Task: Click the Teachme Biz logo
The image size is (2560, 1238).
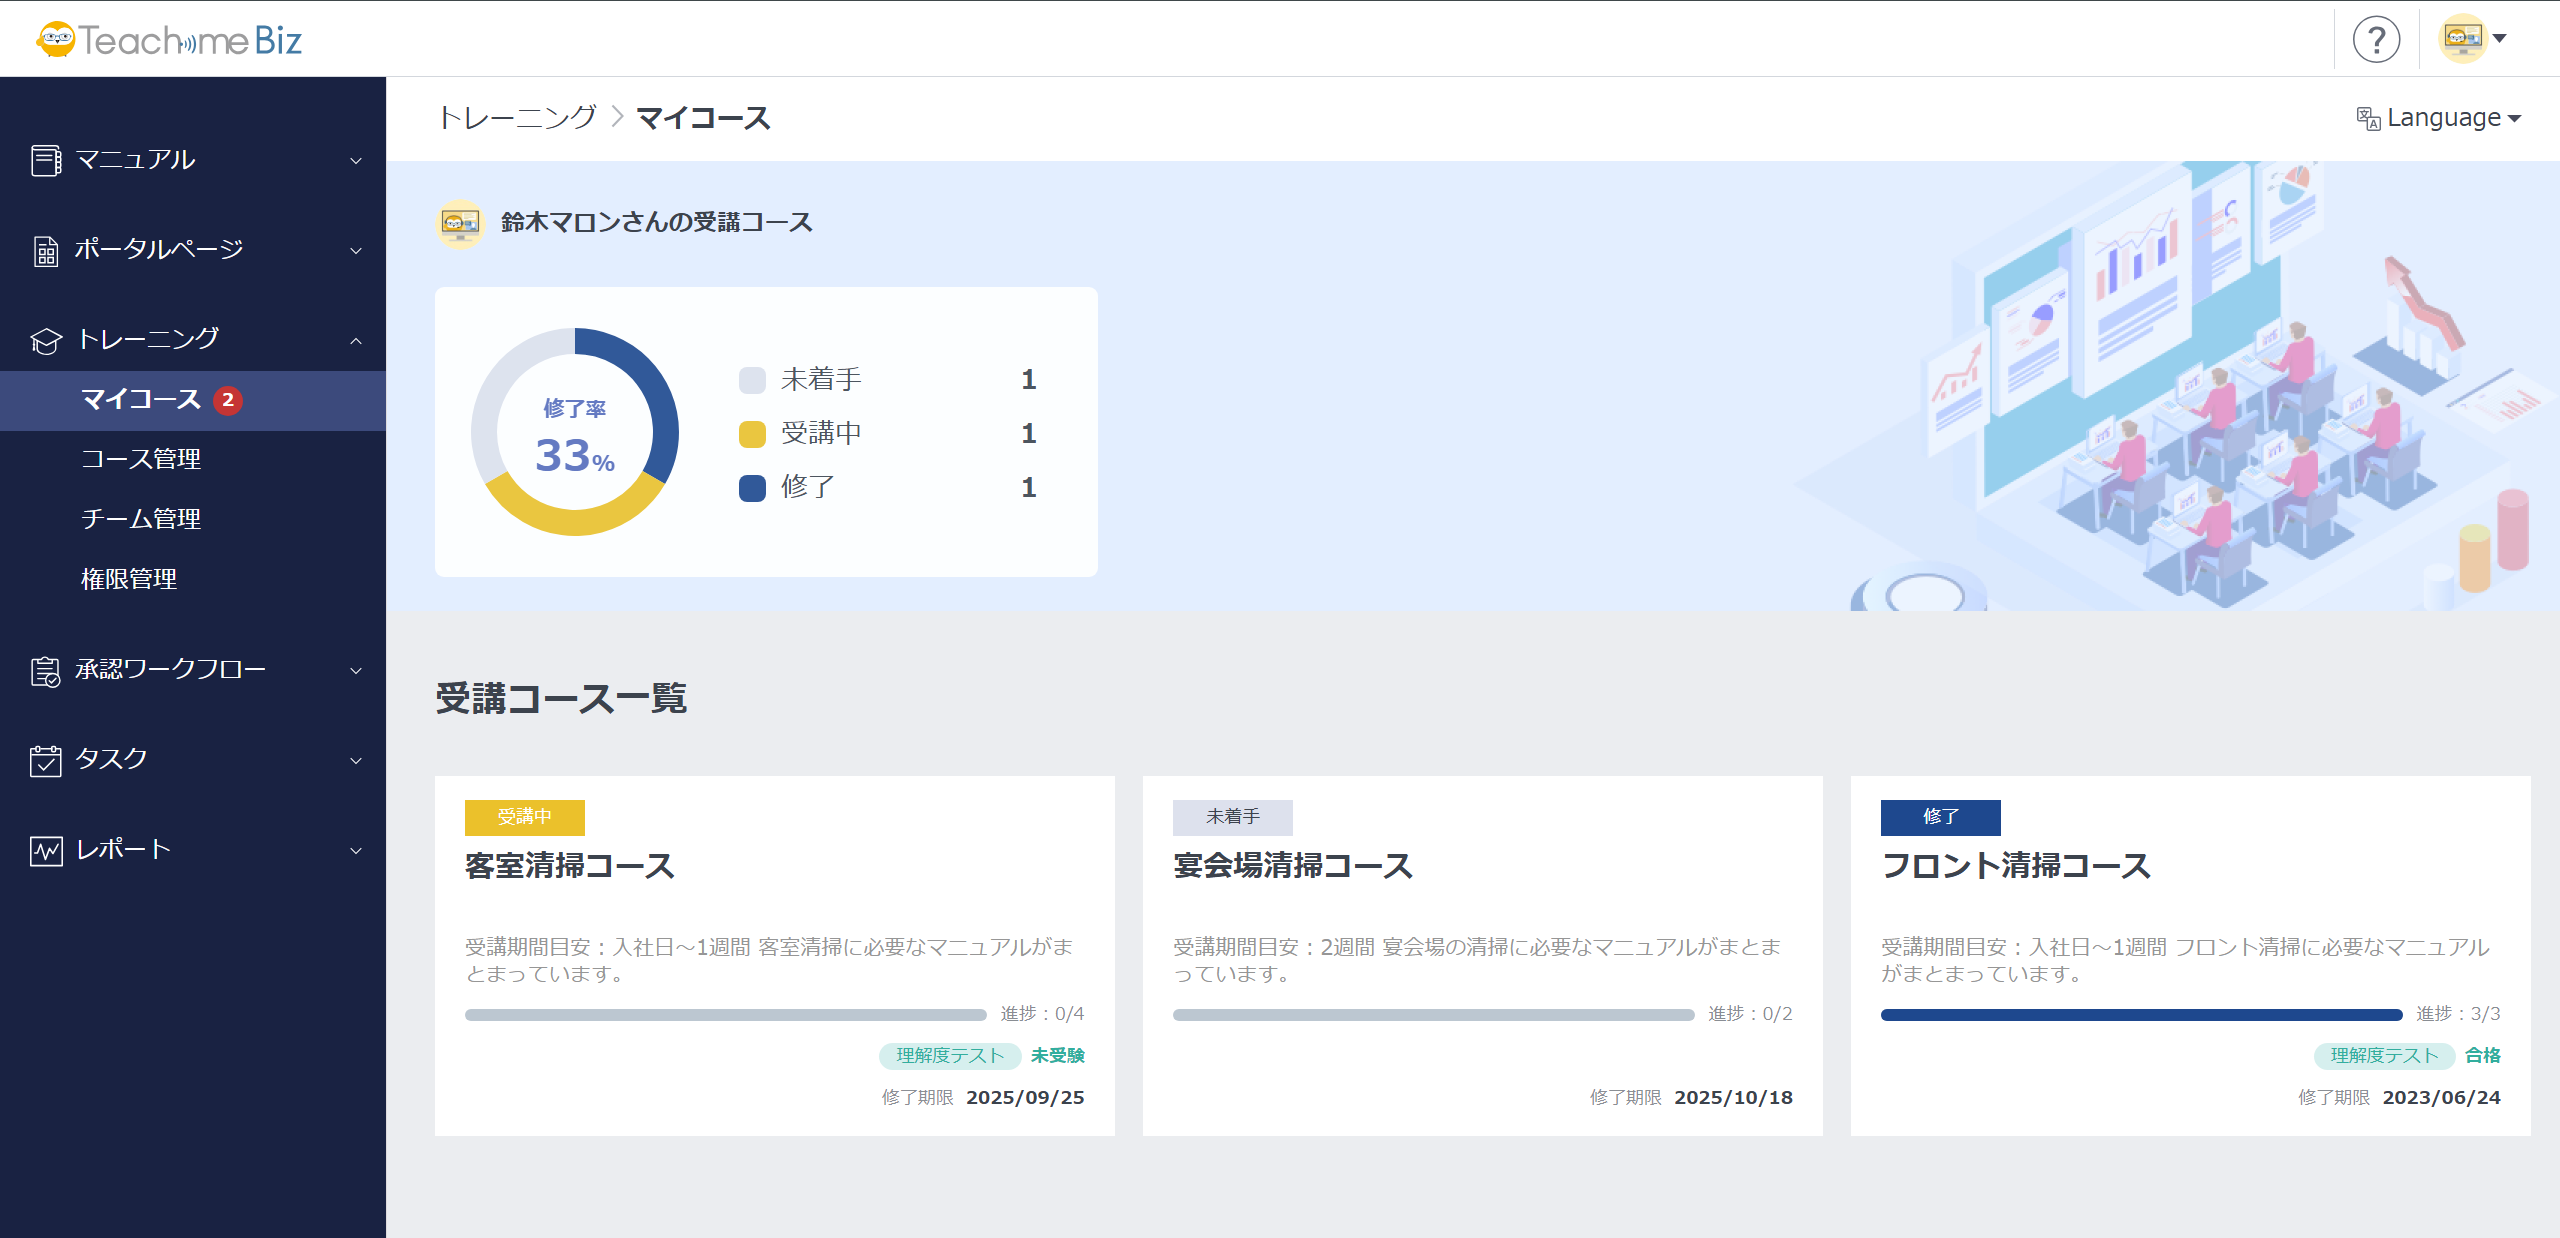Action: pos(168,40)
